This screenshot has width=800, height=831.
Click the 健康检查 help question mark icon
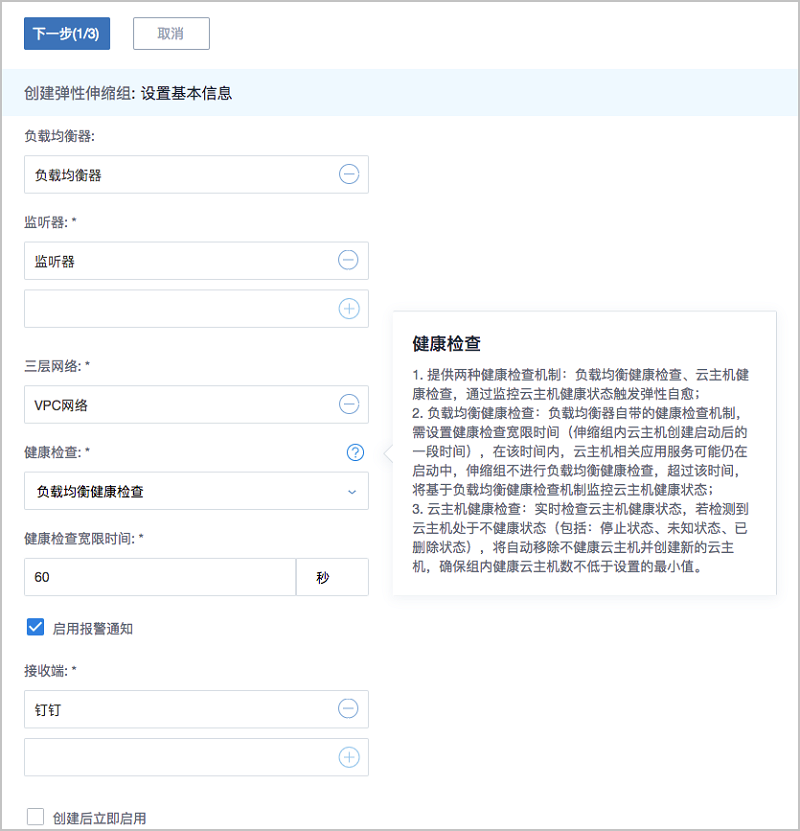[355, 453]
